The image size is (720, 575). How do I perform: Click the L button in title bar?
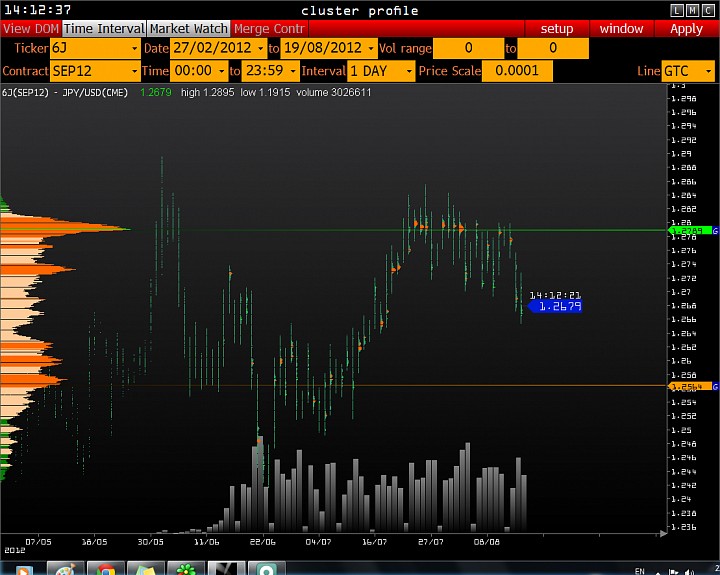tap(676, 10)
